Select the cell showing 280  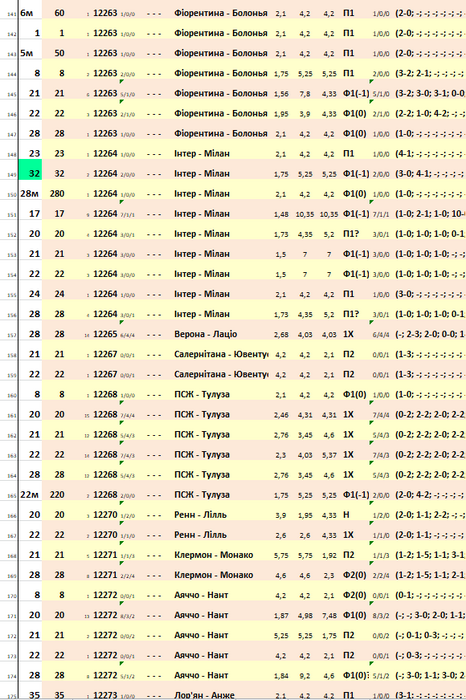(57, 193)
